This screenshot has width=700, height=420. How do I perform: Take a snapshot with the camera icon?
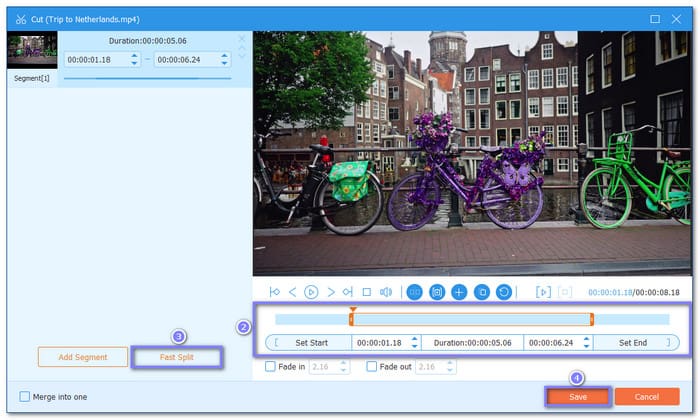437,292
